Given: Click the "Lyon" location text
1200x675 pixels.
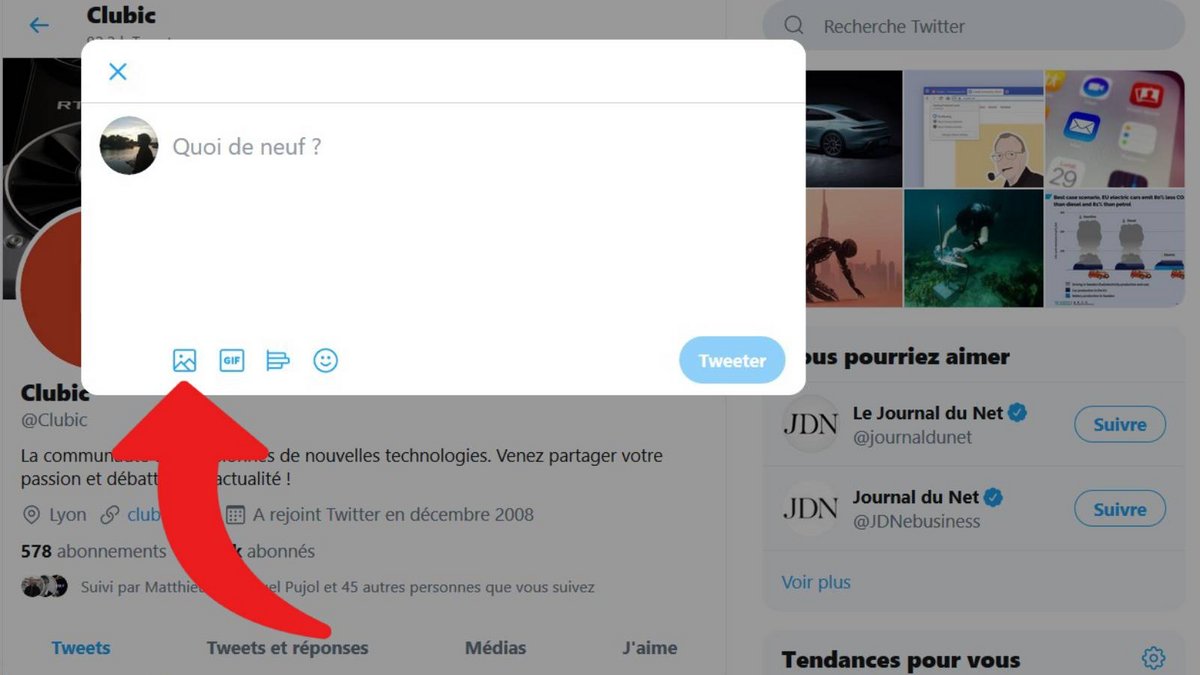Looking at the screenshot, I should click(x=68, y=515).
